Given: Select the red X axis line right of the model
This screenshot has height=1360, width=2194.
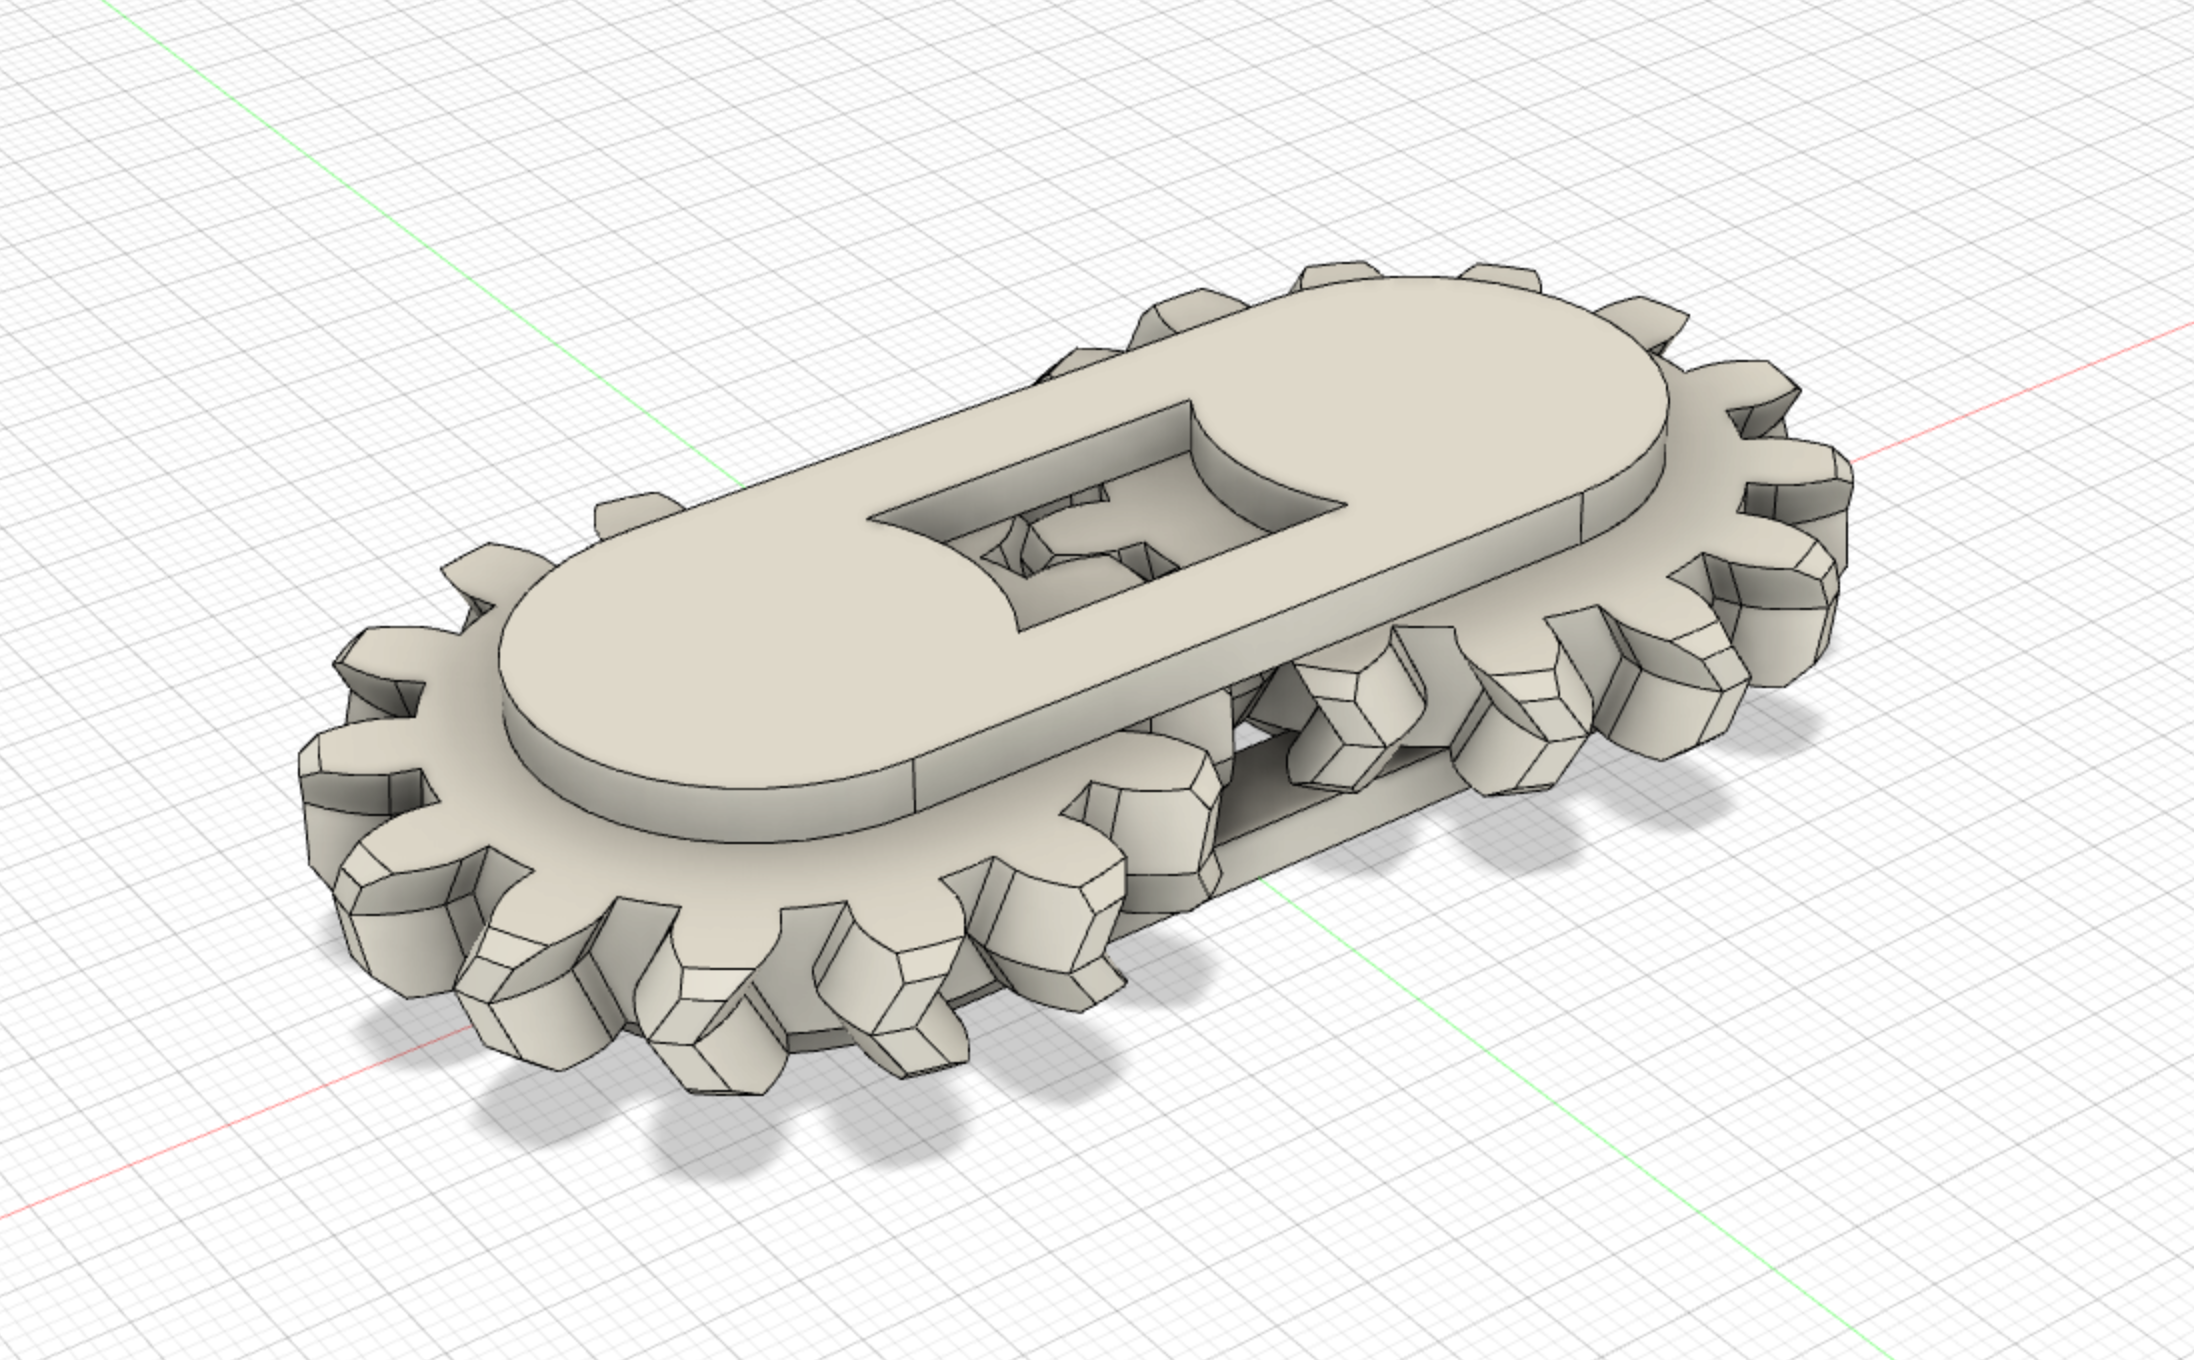Looking at the screenshot, I should click(2020, 396).
